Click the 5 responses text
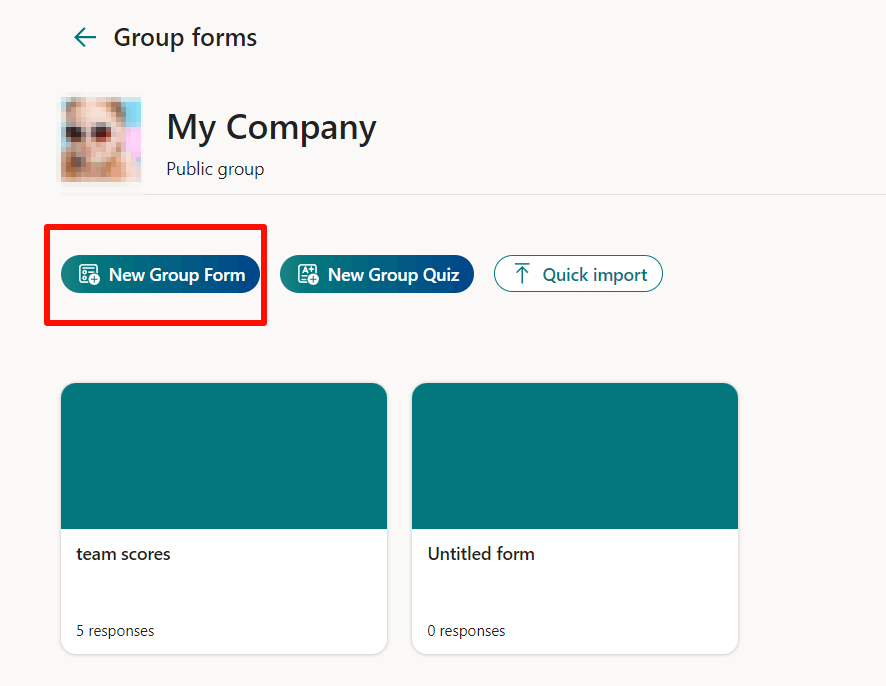Image resolution: width=886 pixels, height=686 pixels. pos(115,631)
